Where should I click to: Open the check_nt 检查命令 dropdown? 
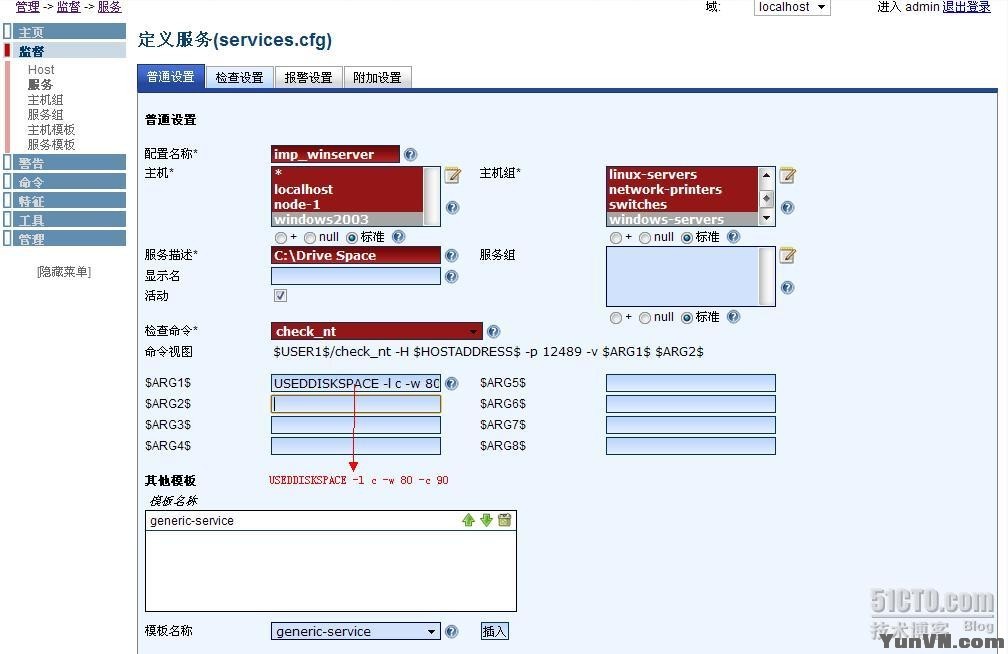tap(377, 331)
